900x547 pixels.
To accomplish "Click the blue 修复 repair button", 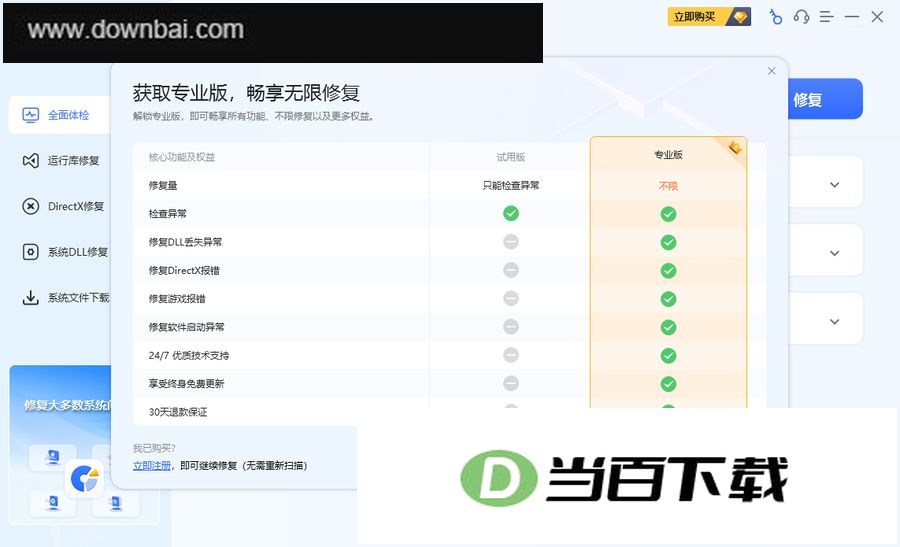I will click(x=825, y=99).
